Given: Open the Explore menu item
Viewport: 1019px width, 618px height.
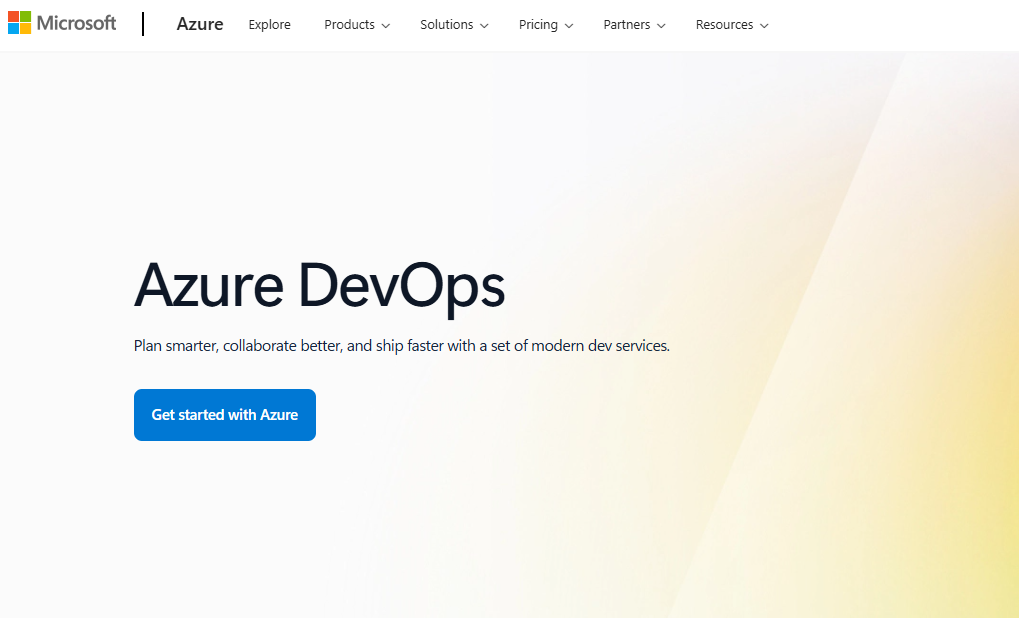Looking at the screenshot, I should coord(269,25).
